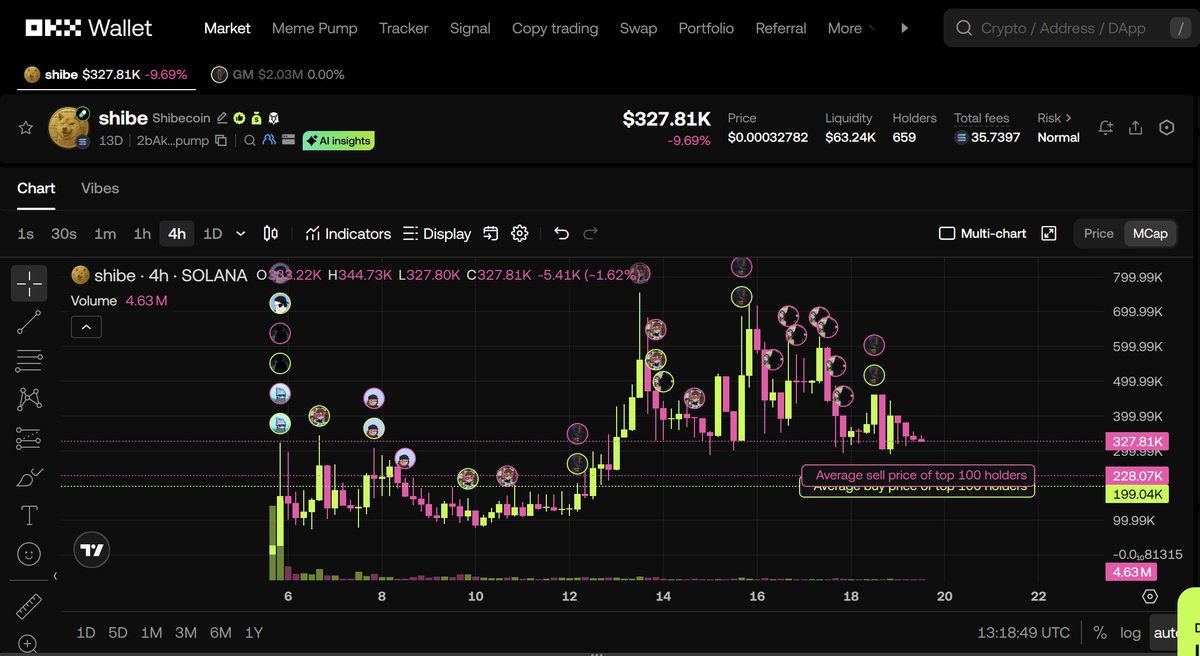Set the interval to 1h
The image size is (1200, 656).
pos(142,233)
